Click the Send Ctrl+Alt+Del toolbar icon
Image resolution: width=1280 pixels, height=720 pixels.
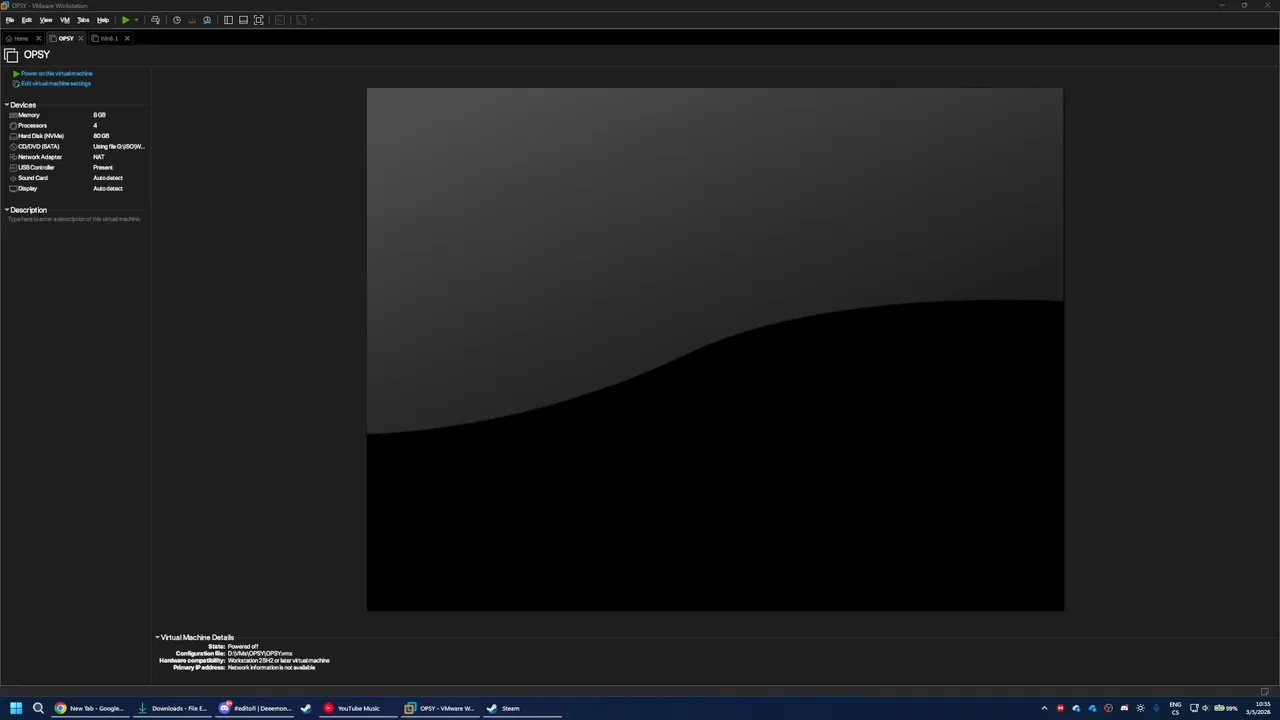155,20
